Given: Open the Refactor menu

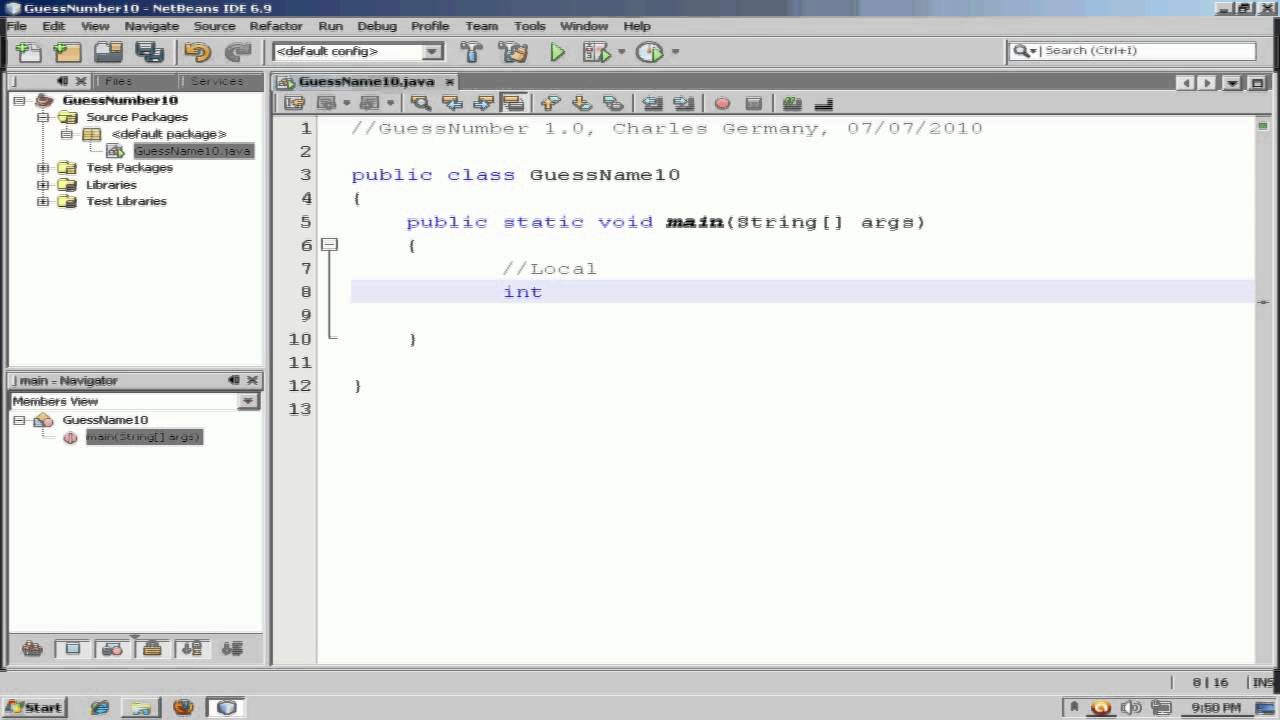Looking at the screenshot, I should (276, 26).
